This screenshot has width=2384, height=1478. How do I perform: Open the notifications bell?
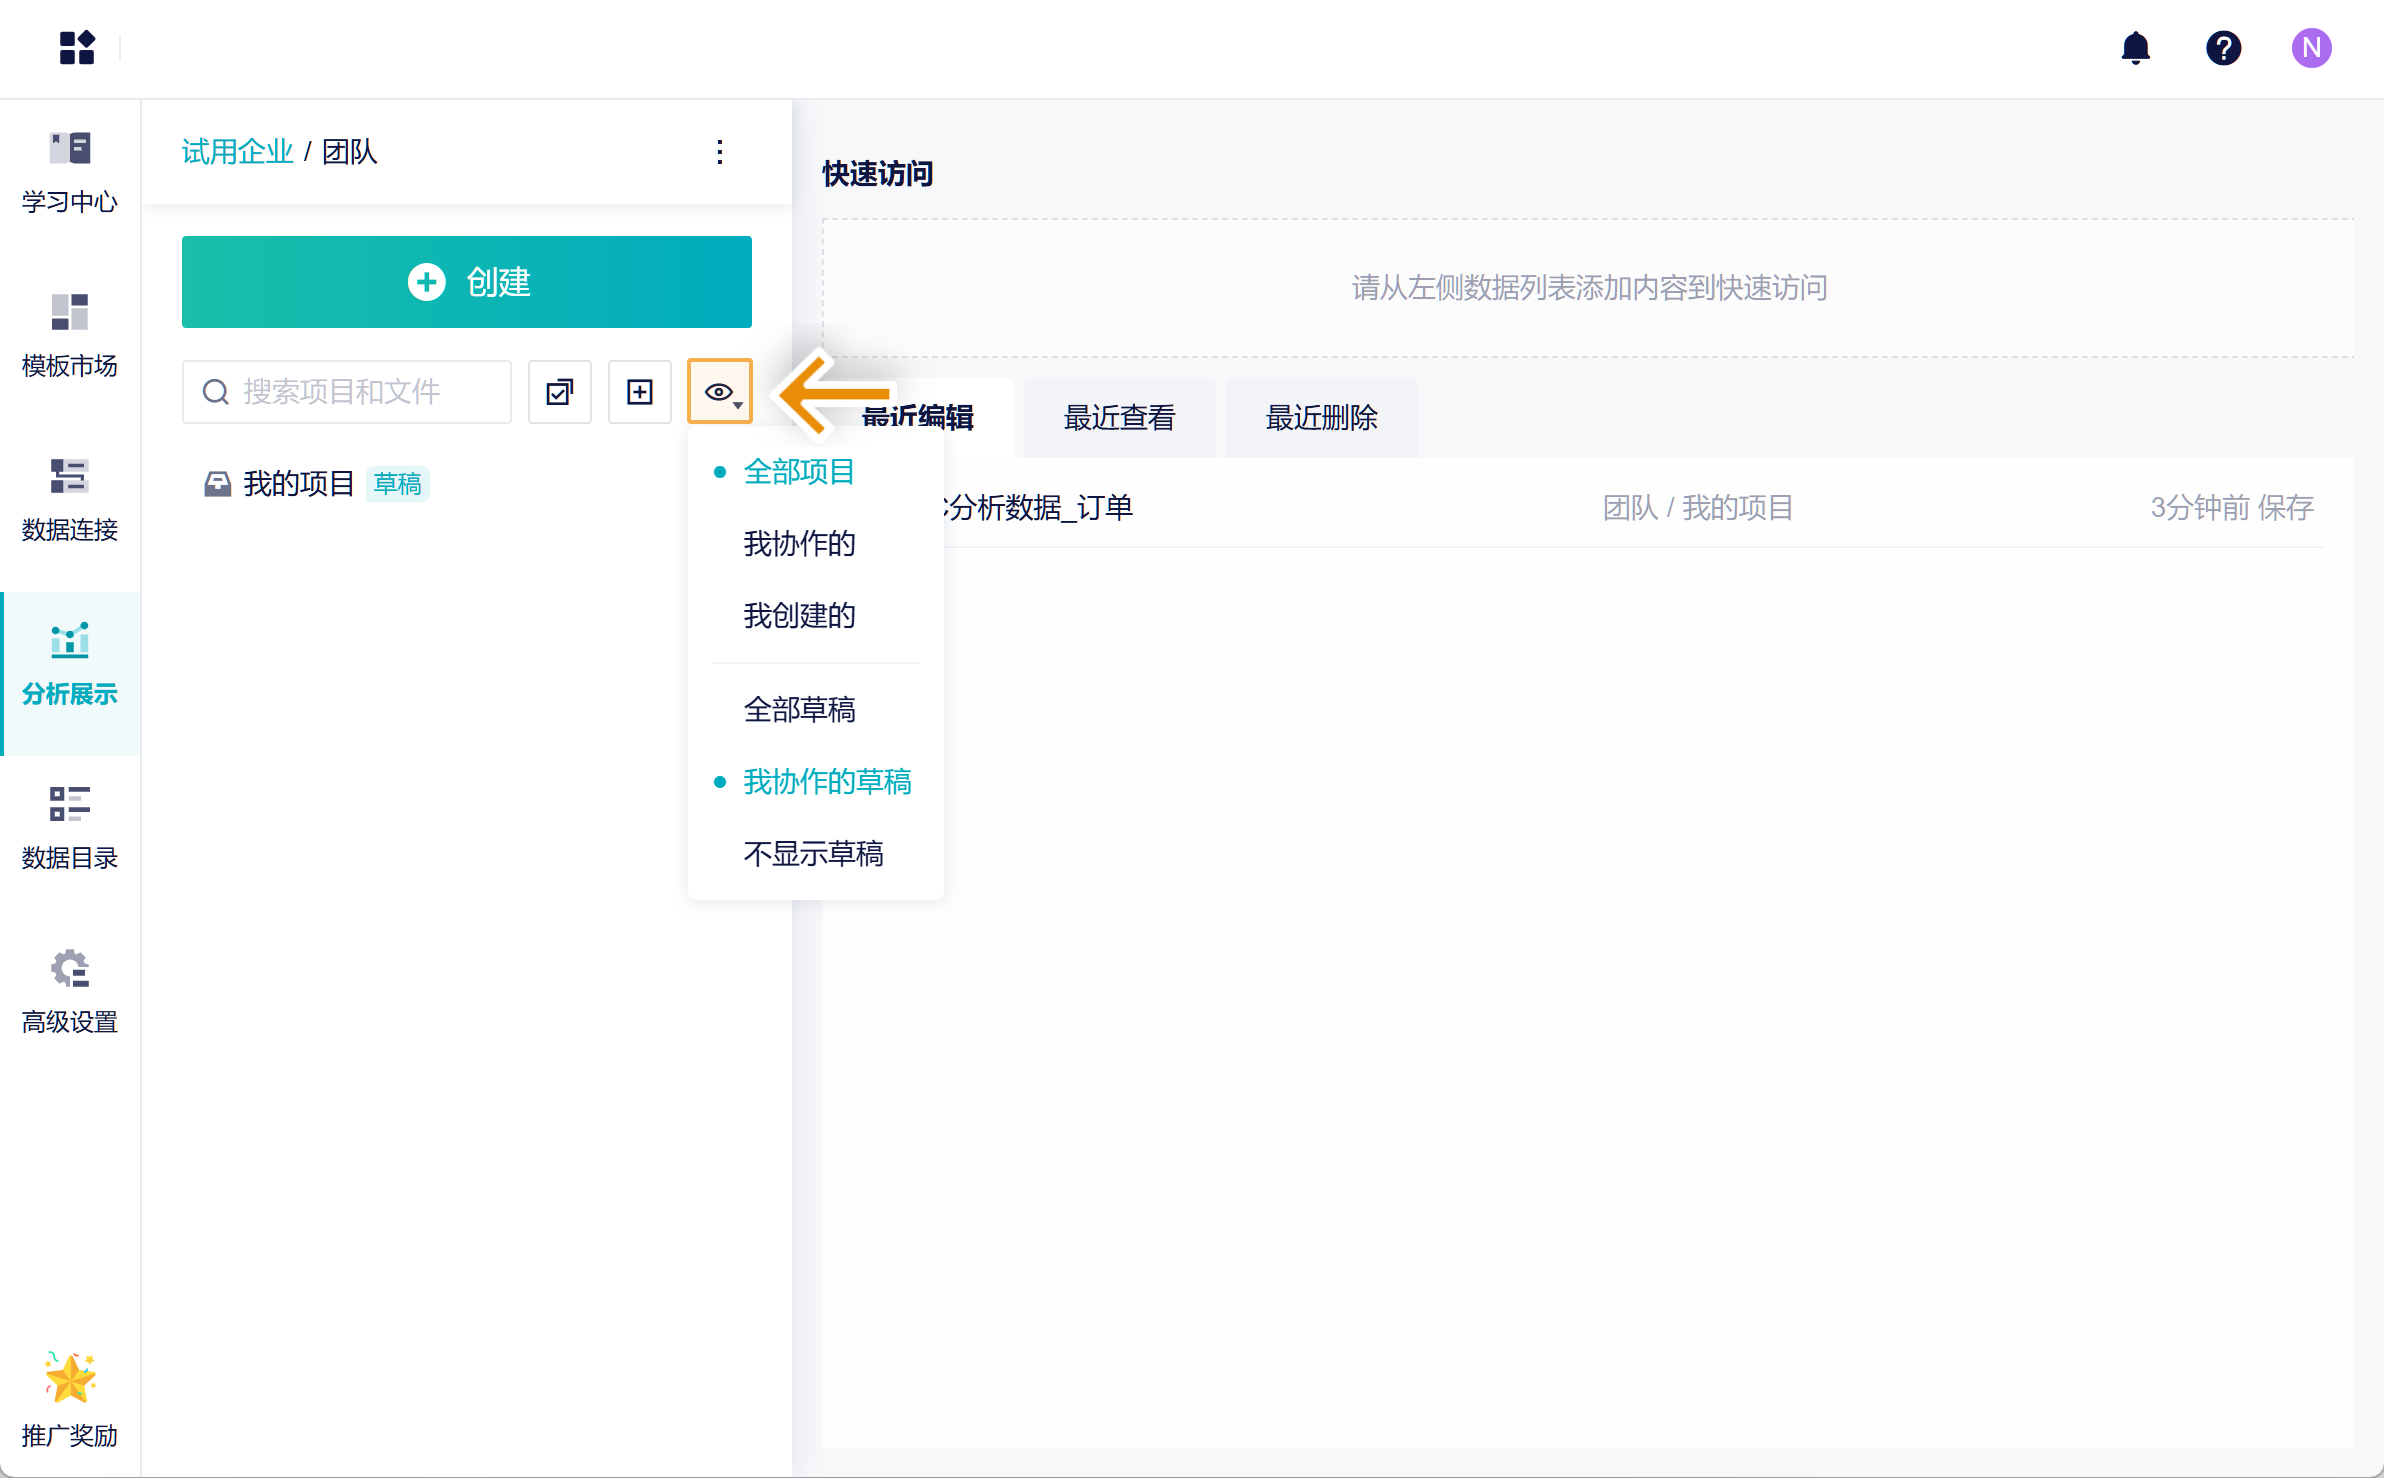point(2135,48)
